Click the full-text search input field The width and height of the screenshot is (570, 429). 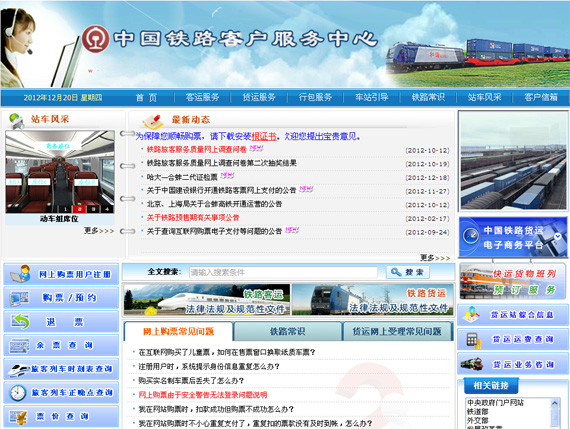pyautogui.click(x=283, y=272)
